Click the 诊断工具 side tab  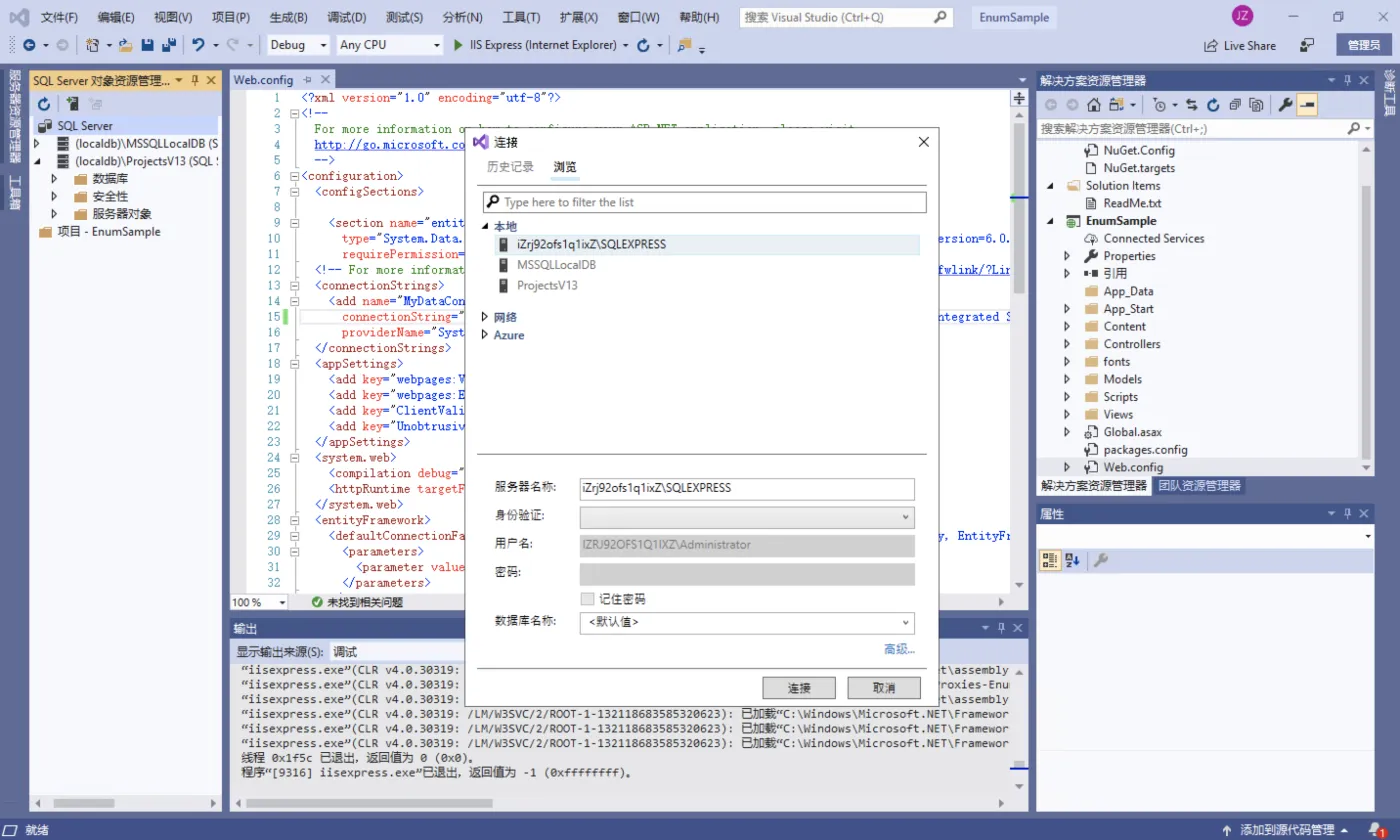(1390, 94)
